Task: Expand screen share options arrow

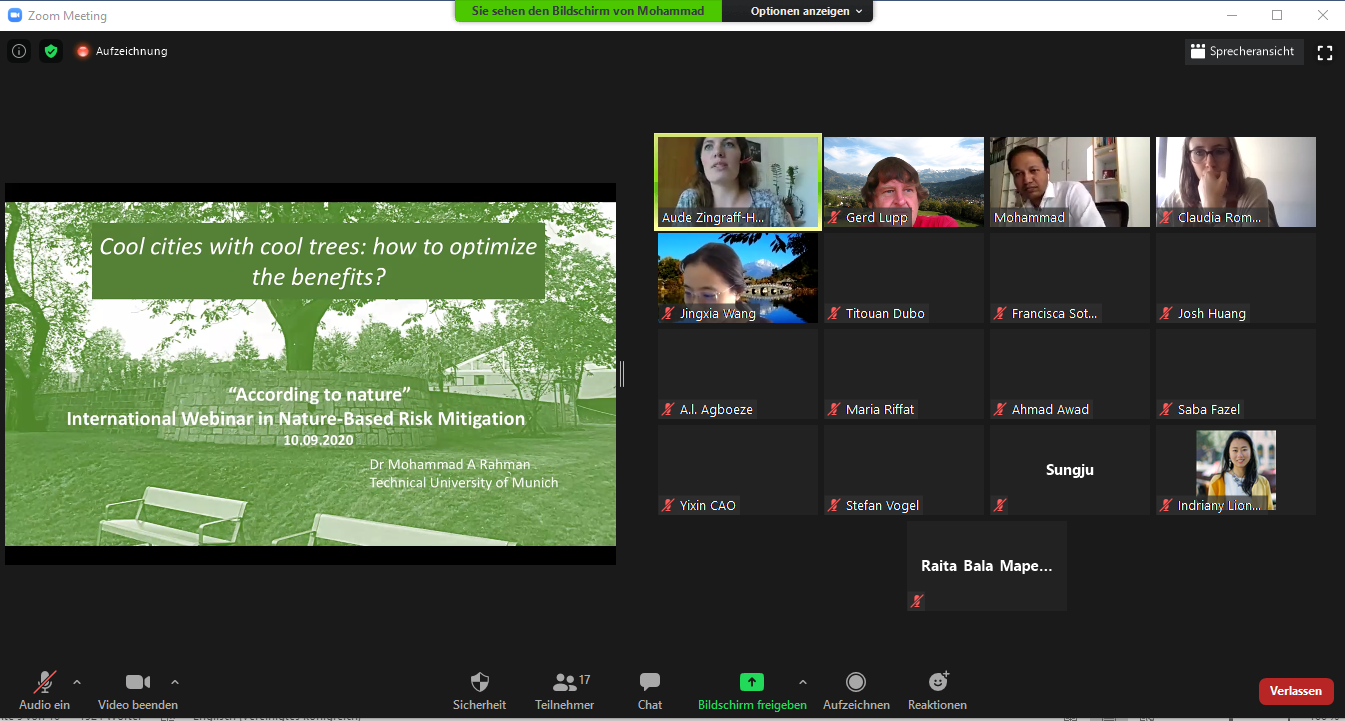Action: [x=802, y=682]
